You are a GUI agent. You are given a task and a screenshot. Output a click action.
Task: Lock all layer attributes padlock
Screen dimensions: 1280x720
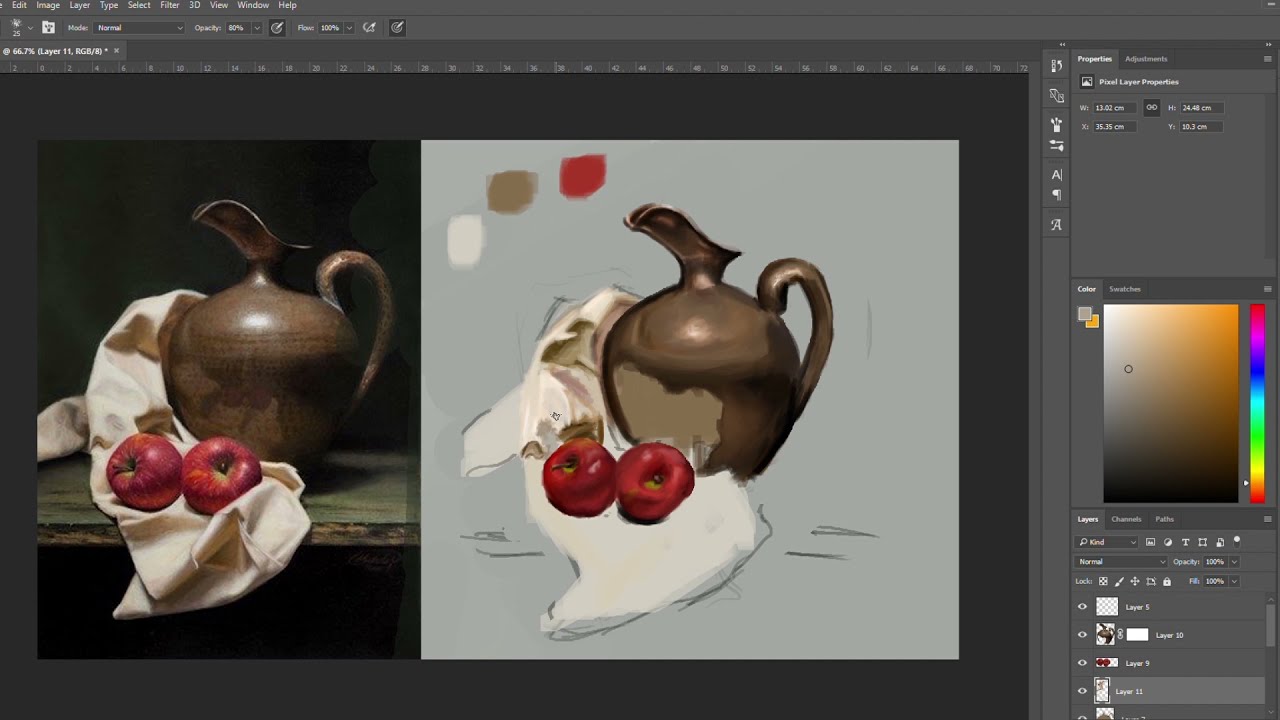pos(1167,581)
